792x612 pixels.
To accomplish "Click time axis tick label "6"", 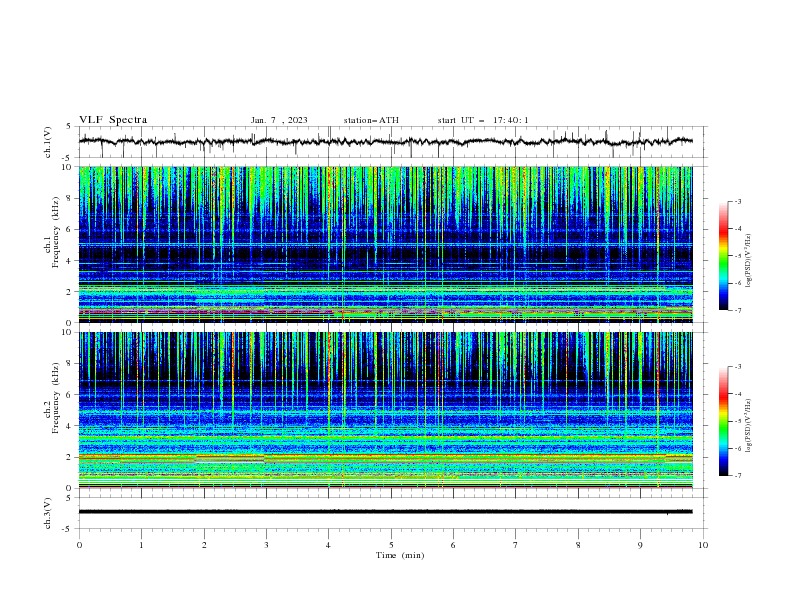I will 454,545.
